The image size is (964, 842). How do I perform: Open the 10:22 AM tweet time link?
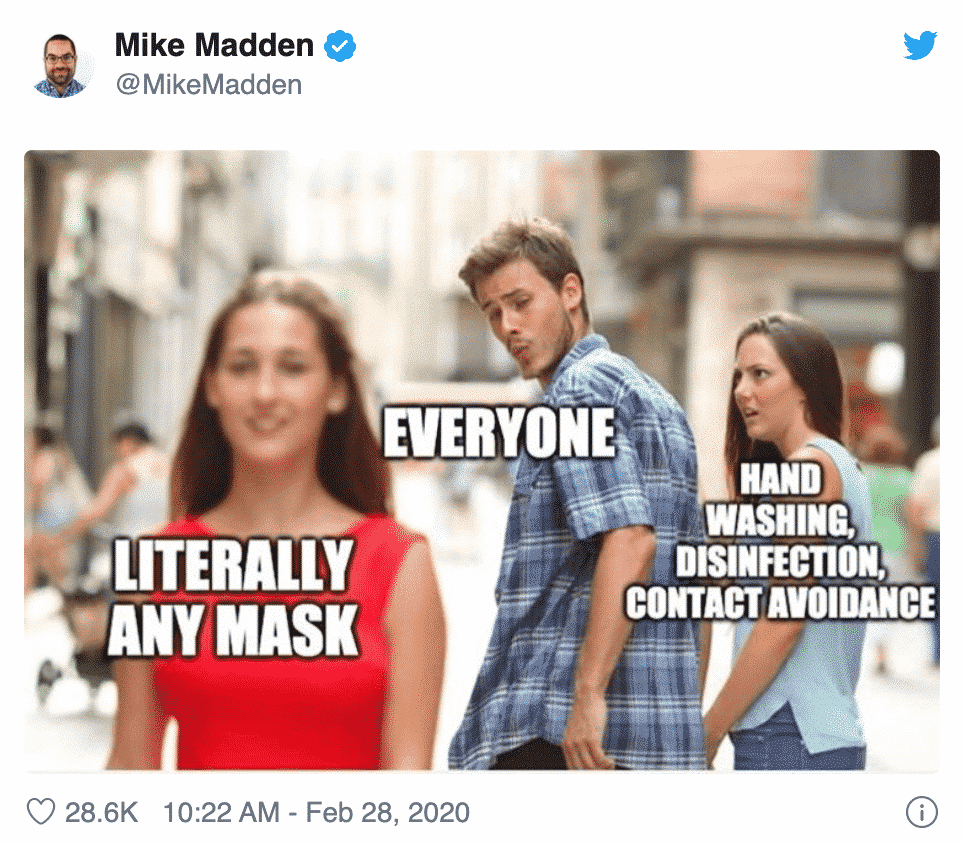[221, 812]
